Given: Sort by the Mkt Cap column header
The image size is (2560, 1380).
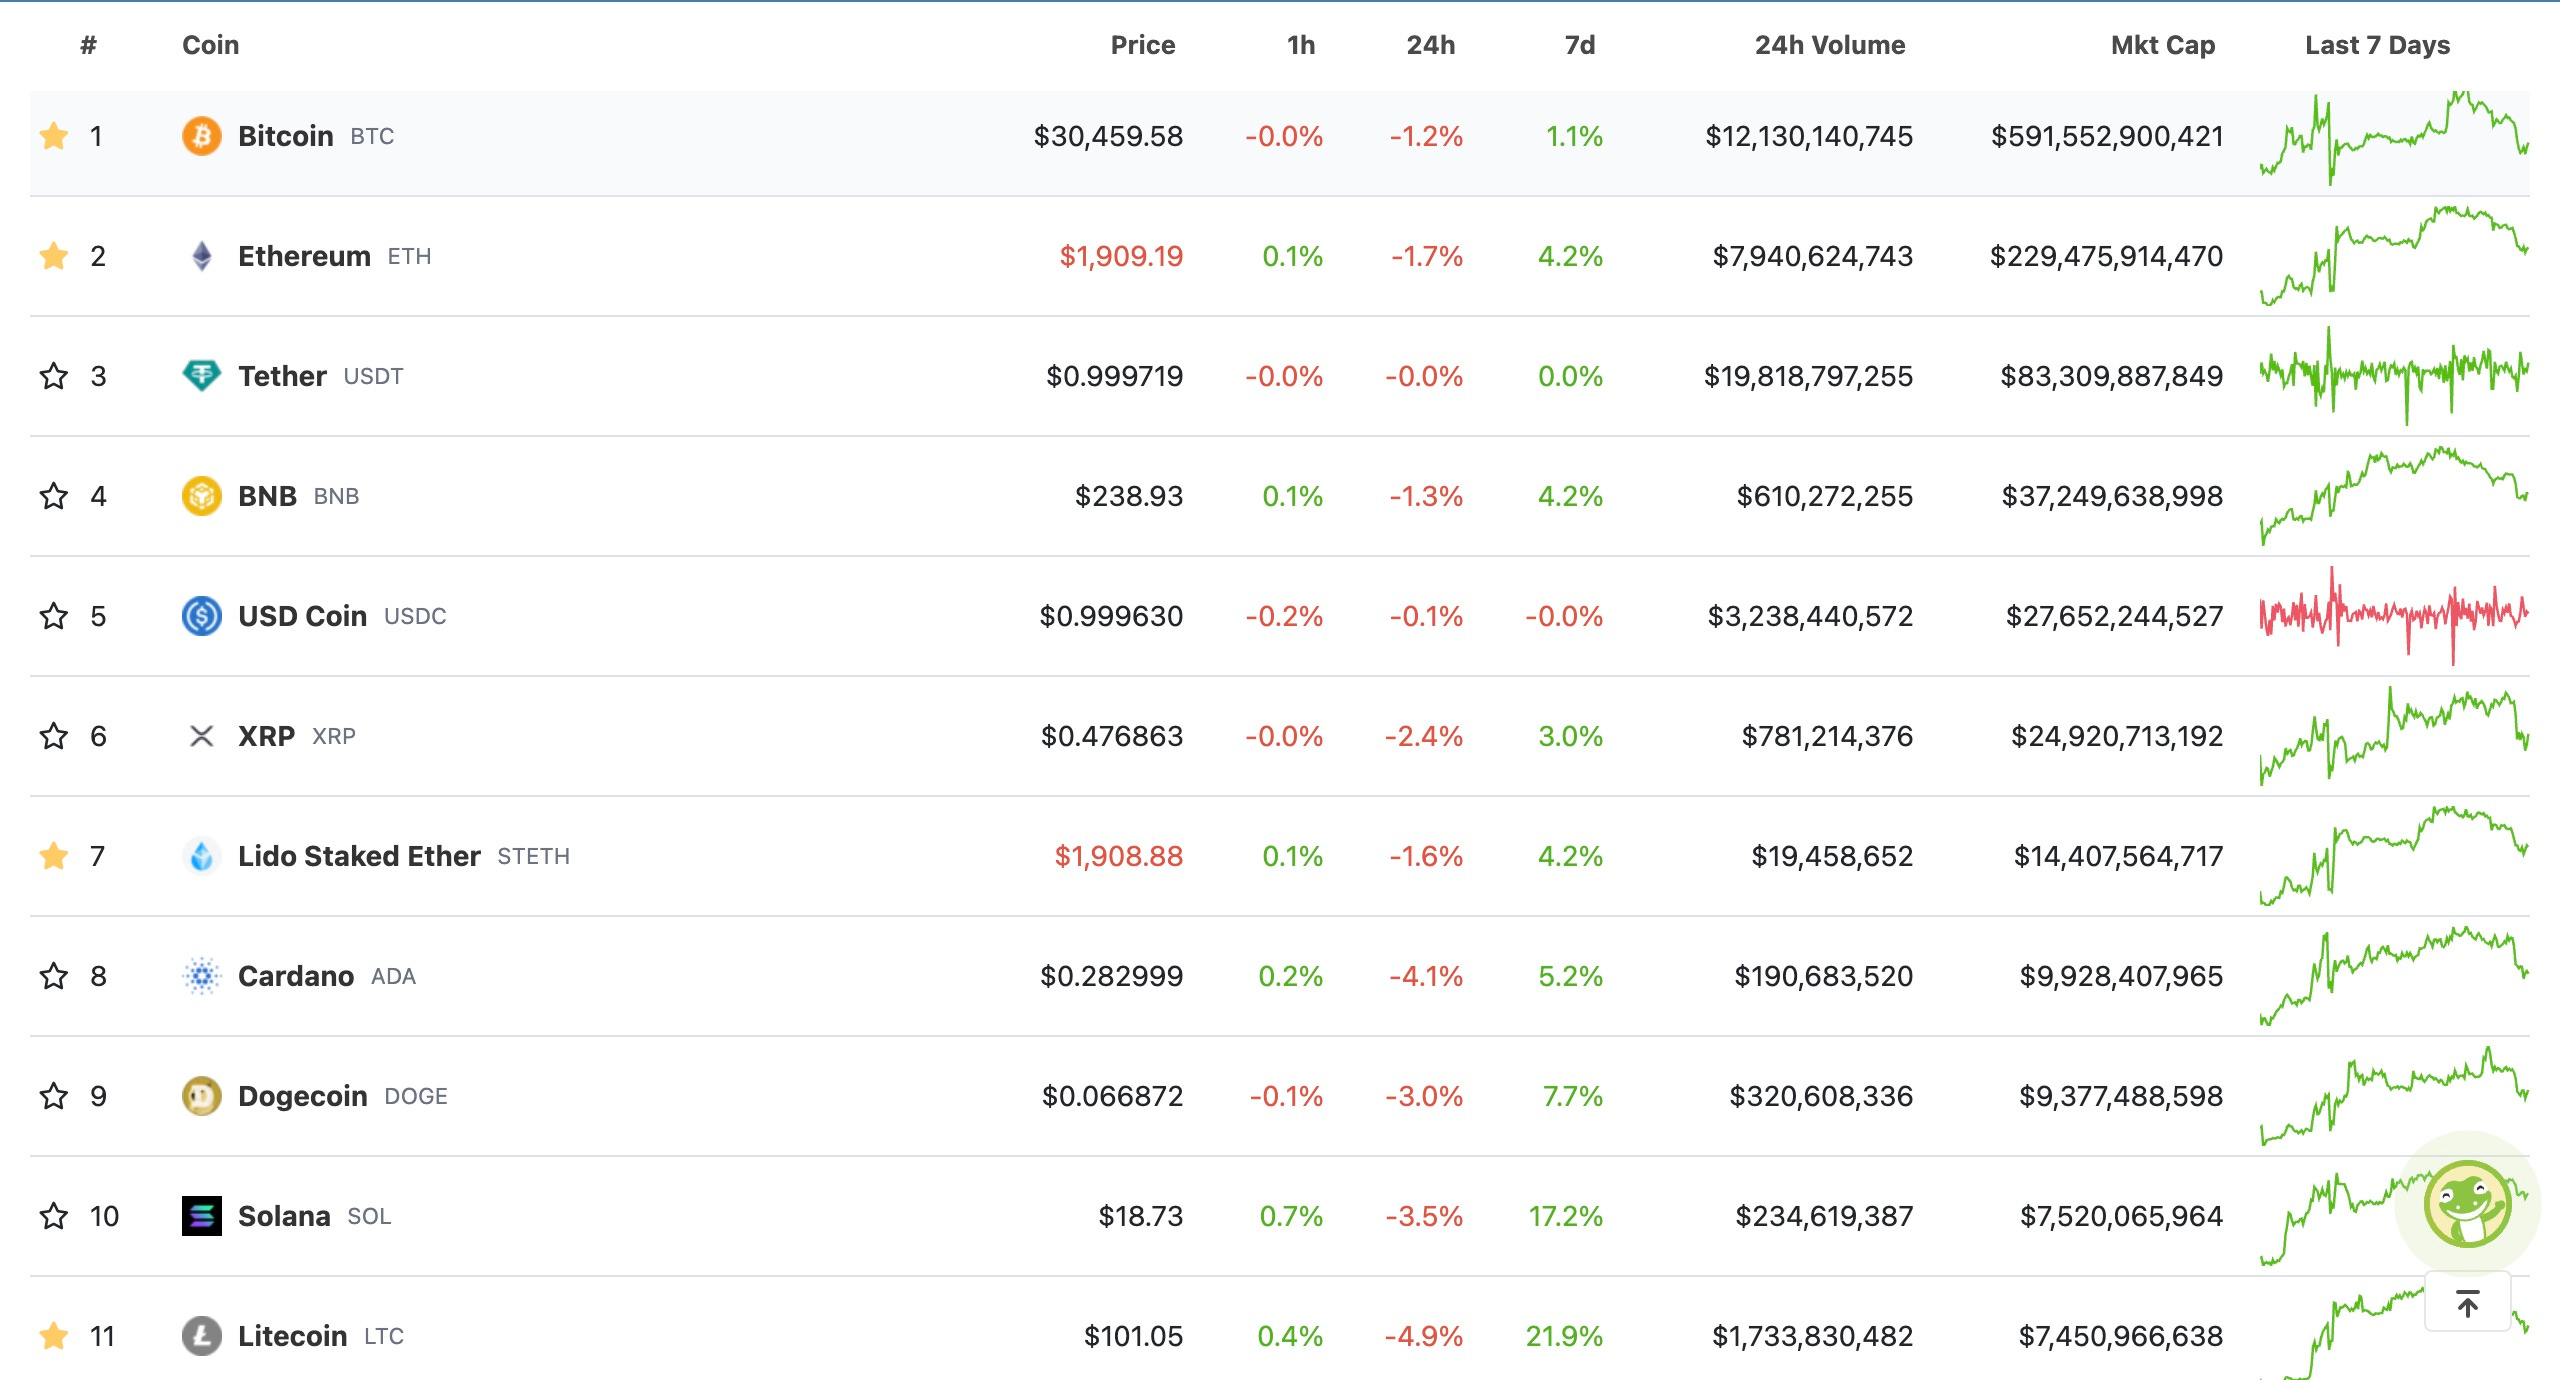Looking at the screenshot, I should pyautogui.click(x=2163, y=45).
